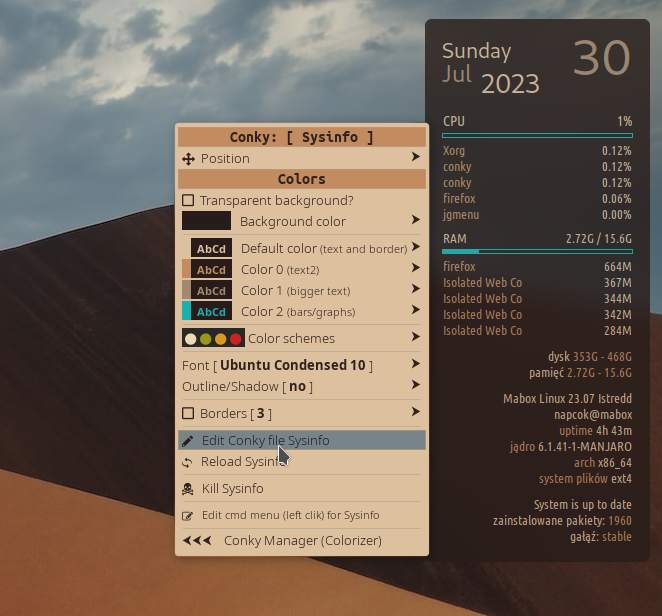Click the Edit cmd menu icon
The image size is (662, 616).
[188, 516]
